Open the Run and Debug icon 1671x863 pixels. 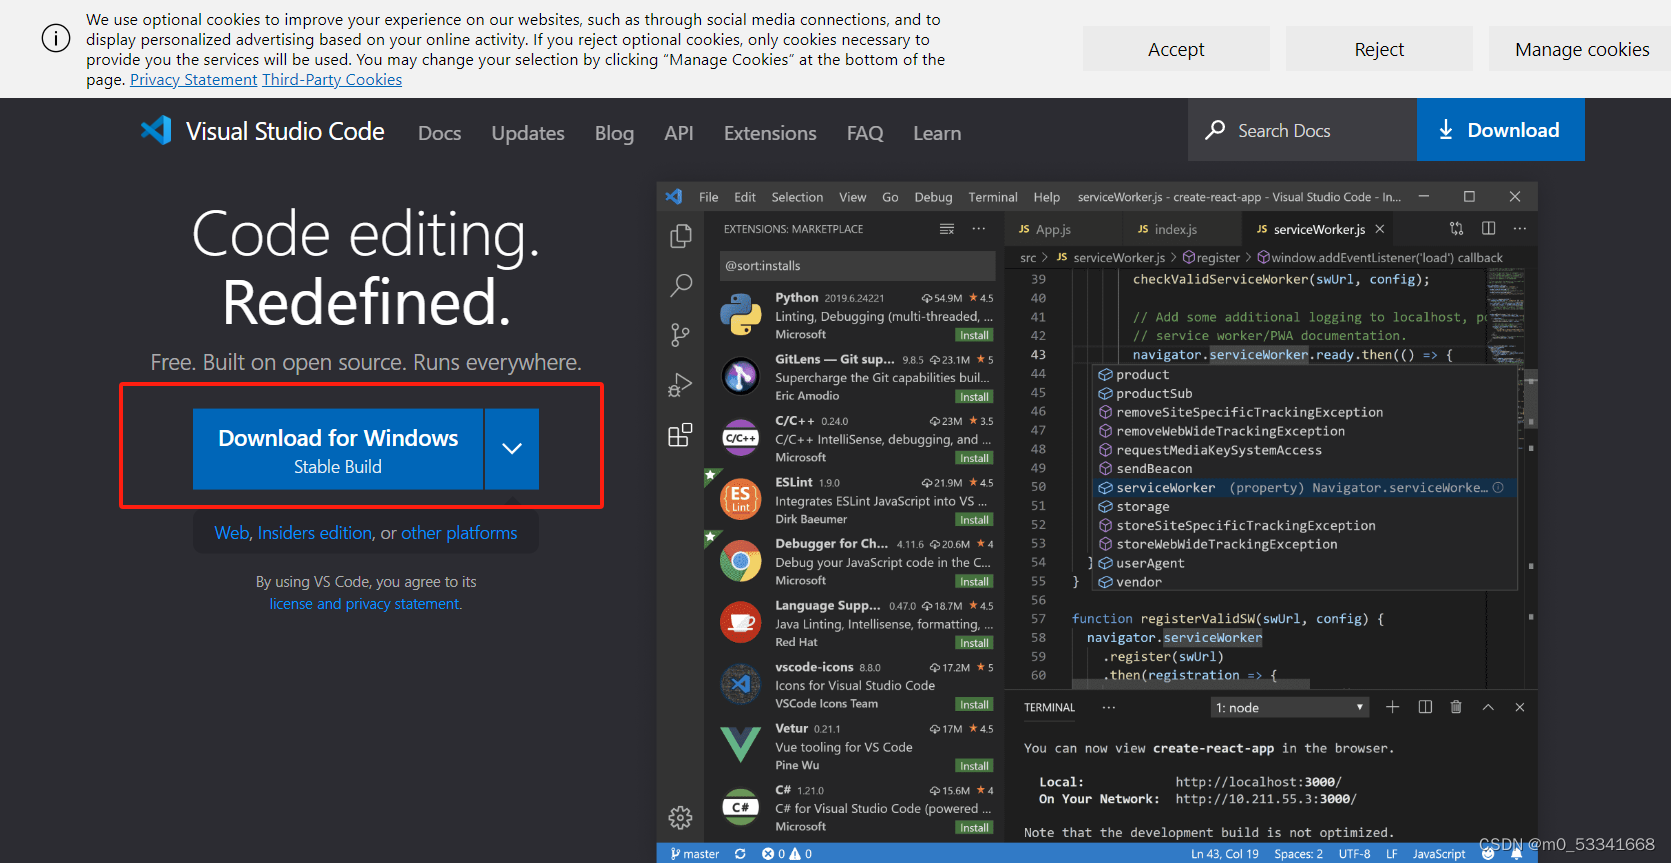coord(681,385)
